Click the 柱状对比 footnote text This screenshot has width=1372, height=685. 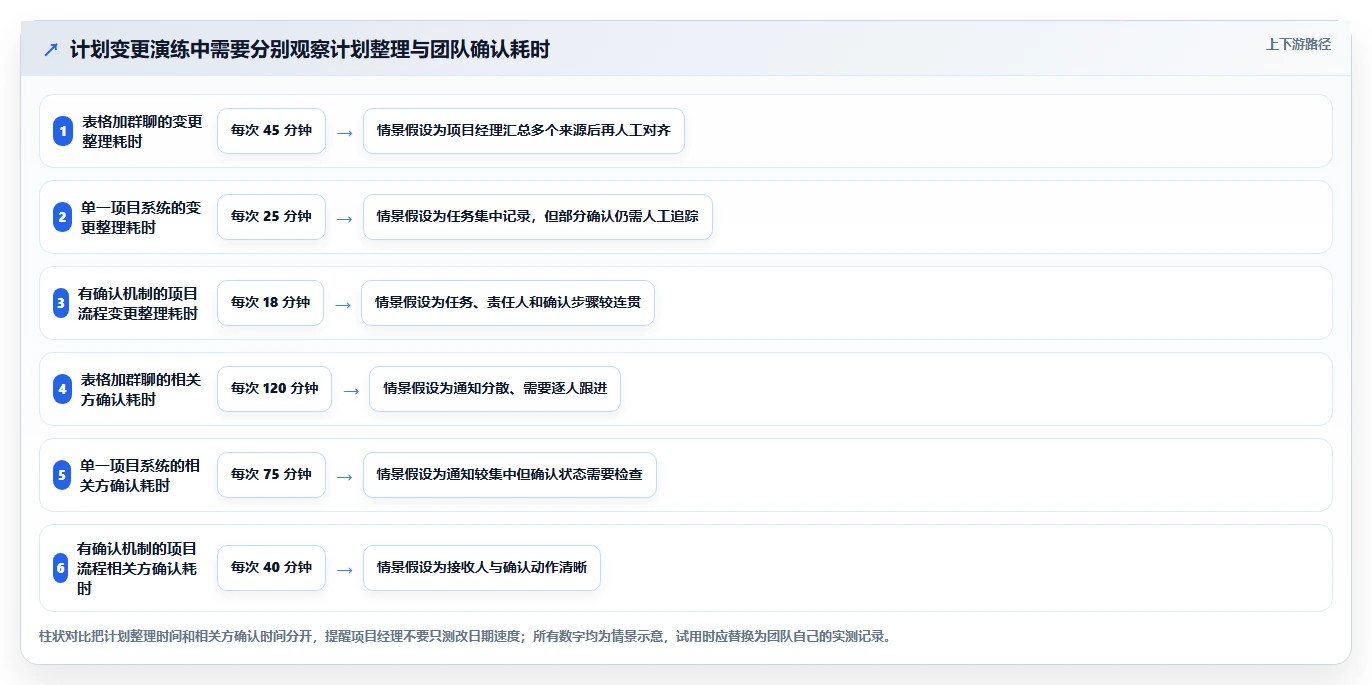465,636
